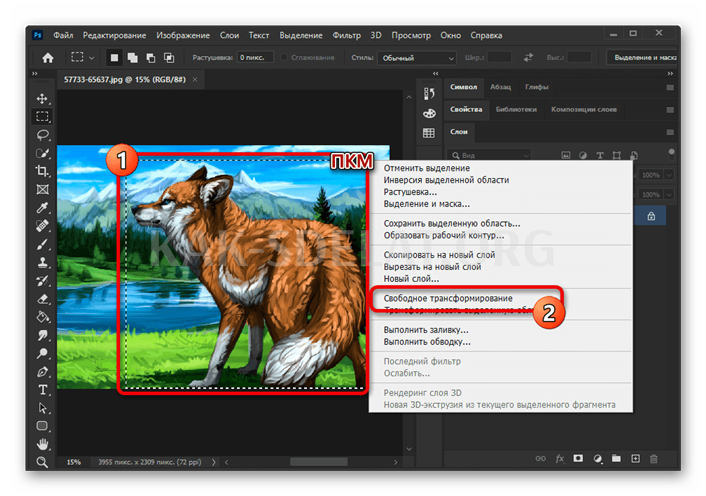Screen dimensions: 706x496
Task: Open the History panel icon
Action: click(429, 94)
